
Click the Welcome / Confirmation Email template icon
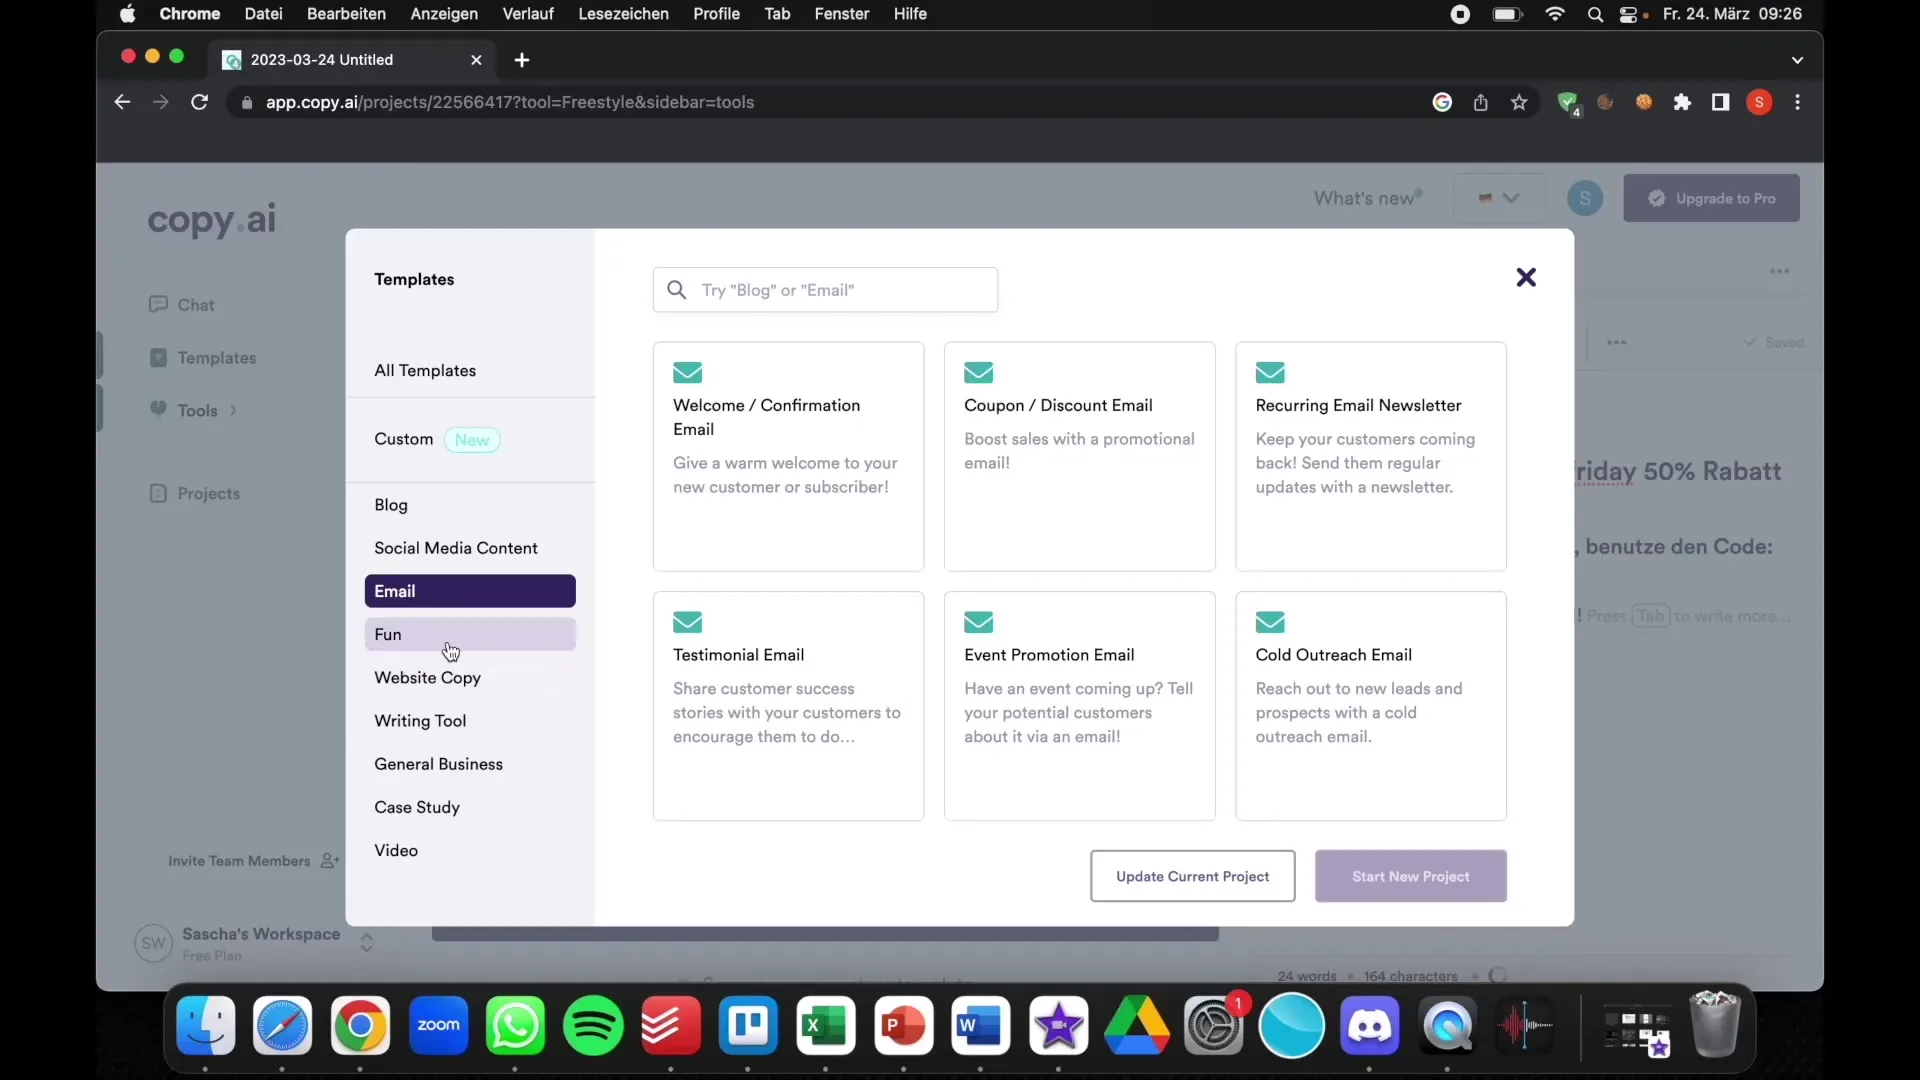click(687, 372)
